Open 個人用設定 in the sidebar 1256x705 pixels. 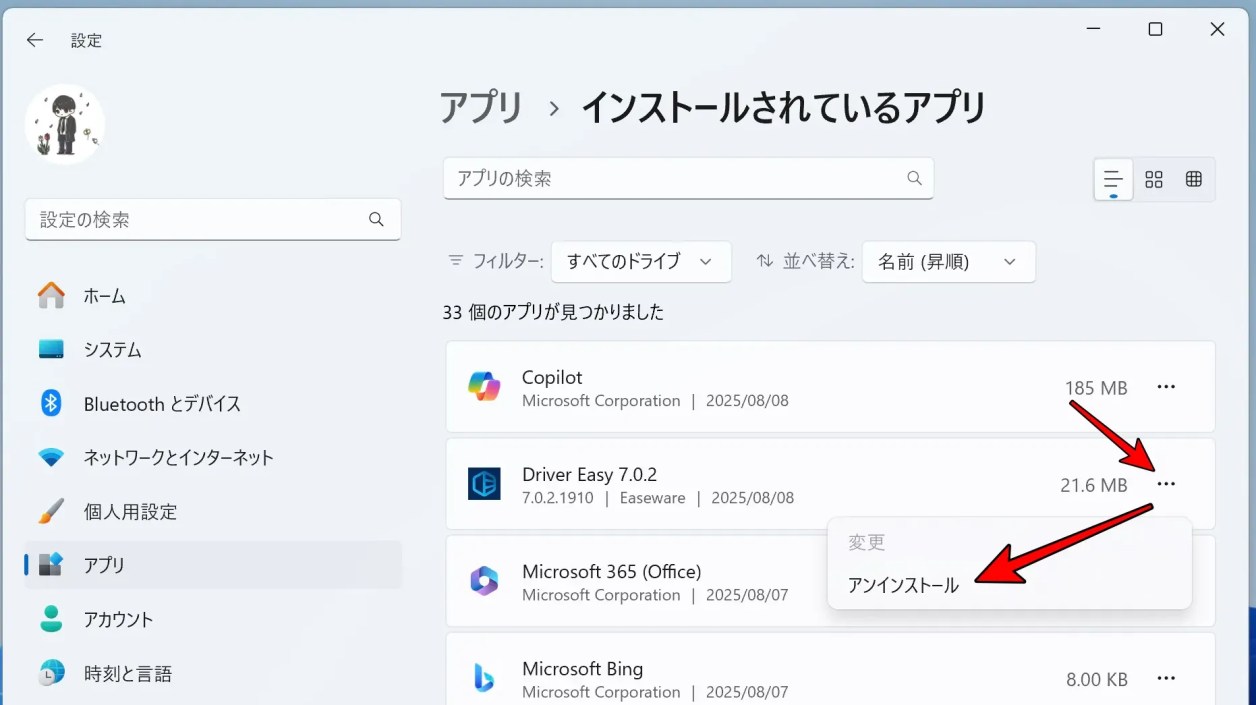pos(213,512)
